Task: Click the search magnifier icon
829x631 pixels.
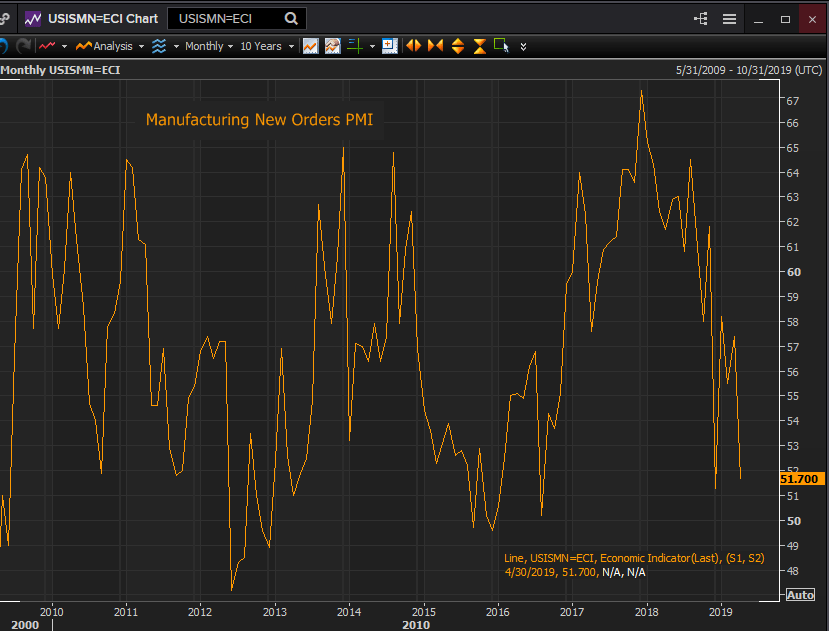Action: (x=291, y=19)
